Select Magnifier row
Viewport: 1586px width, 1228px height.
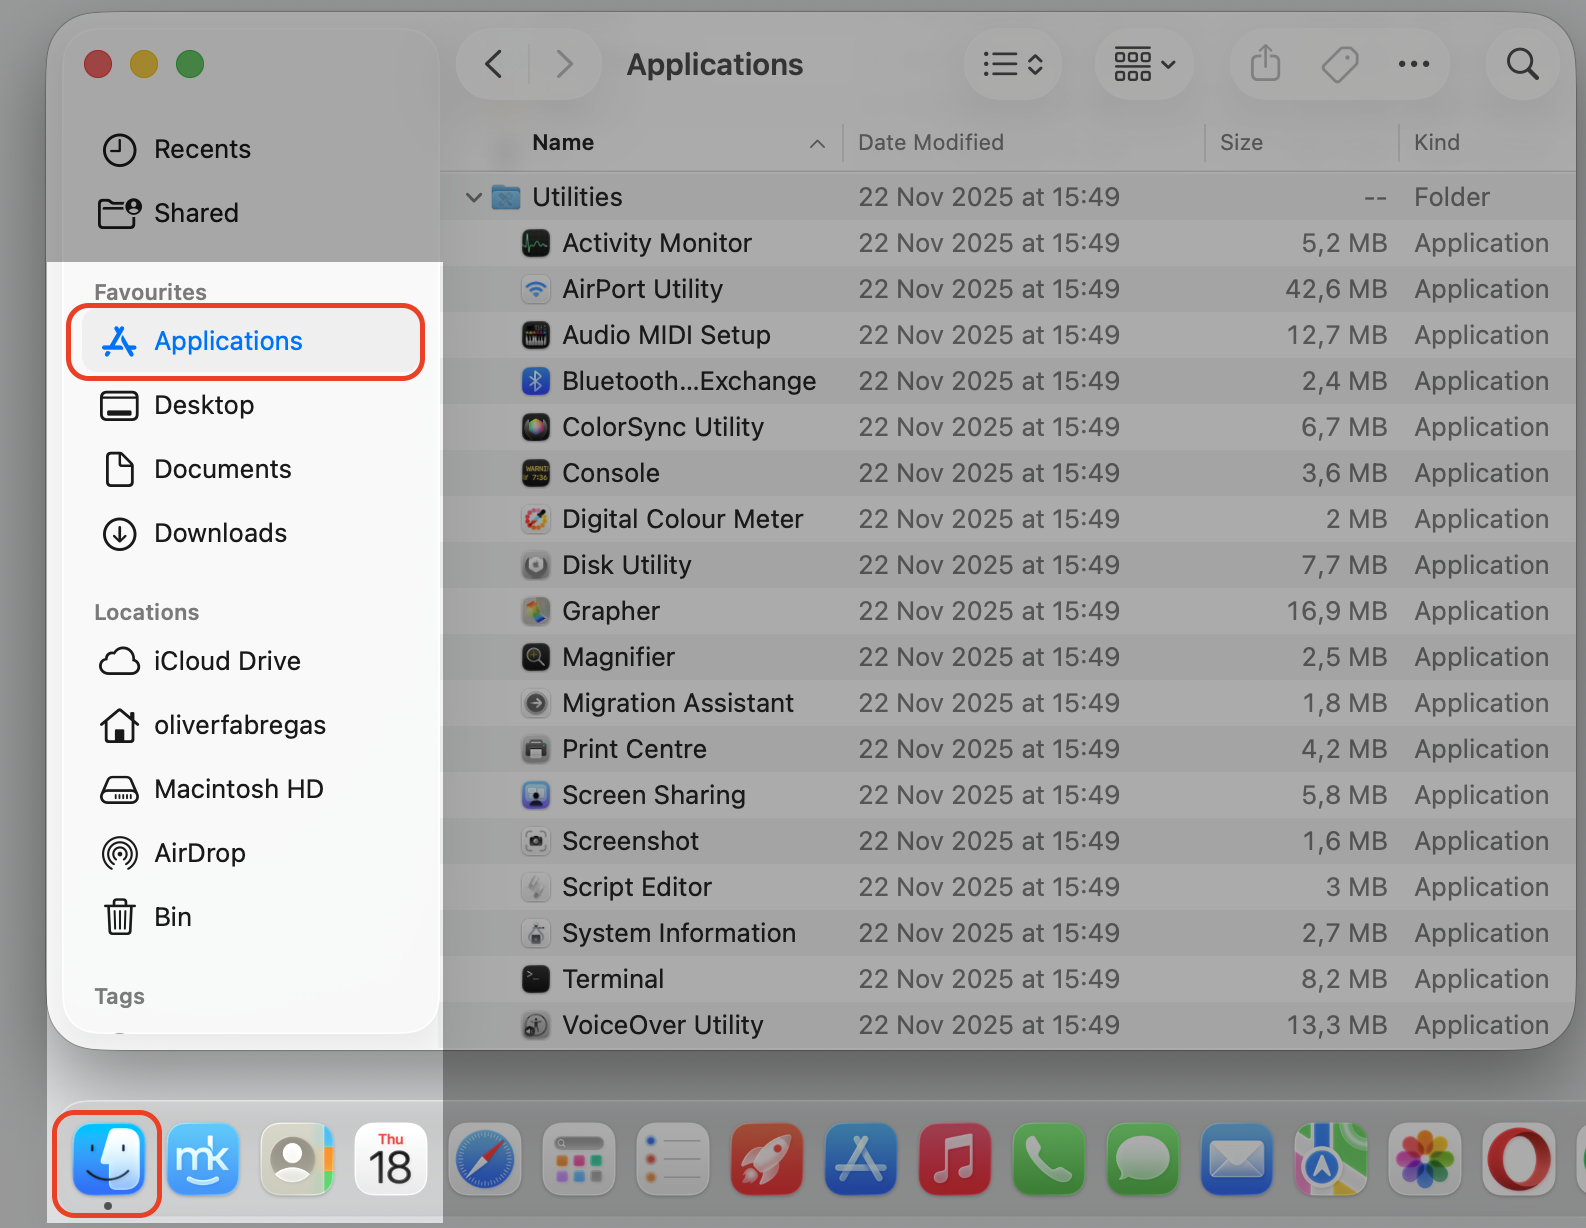tap(1008, 657)
